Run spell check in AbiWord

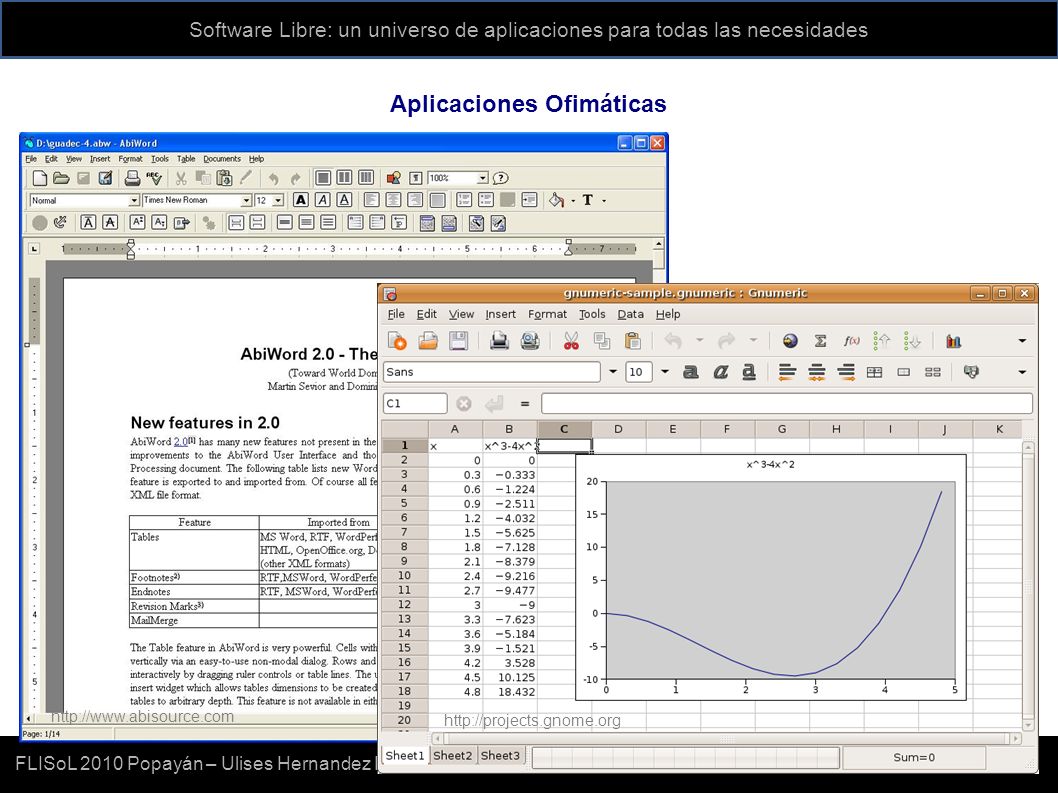click(154, 178)
